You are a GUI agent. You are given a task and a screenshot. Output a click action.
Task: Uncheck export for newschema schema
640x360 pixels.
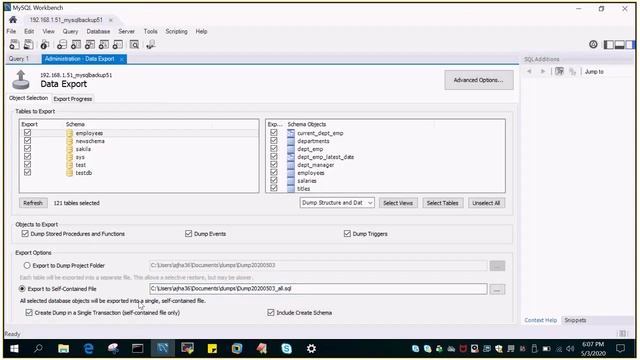[27, 140]
